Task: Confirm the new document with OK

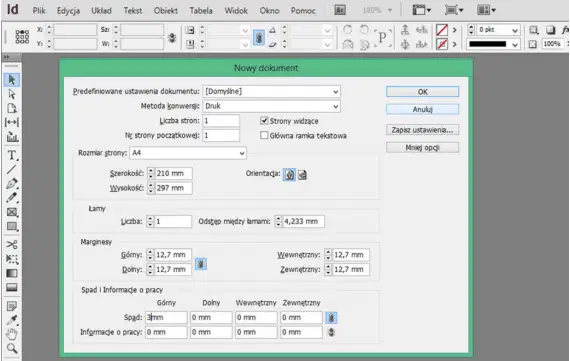Action: coord(422,92)
